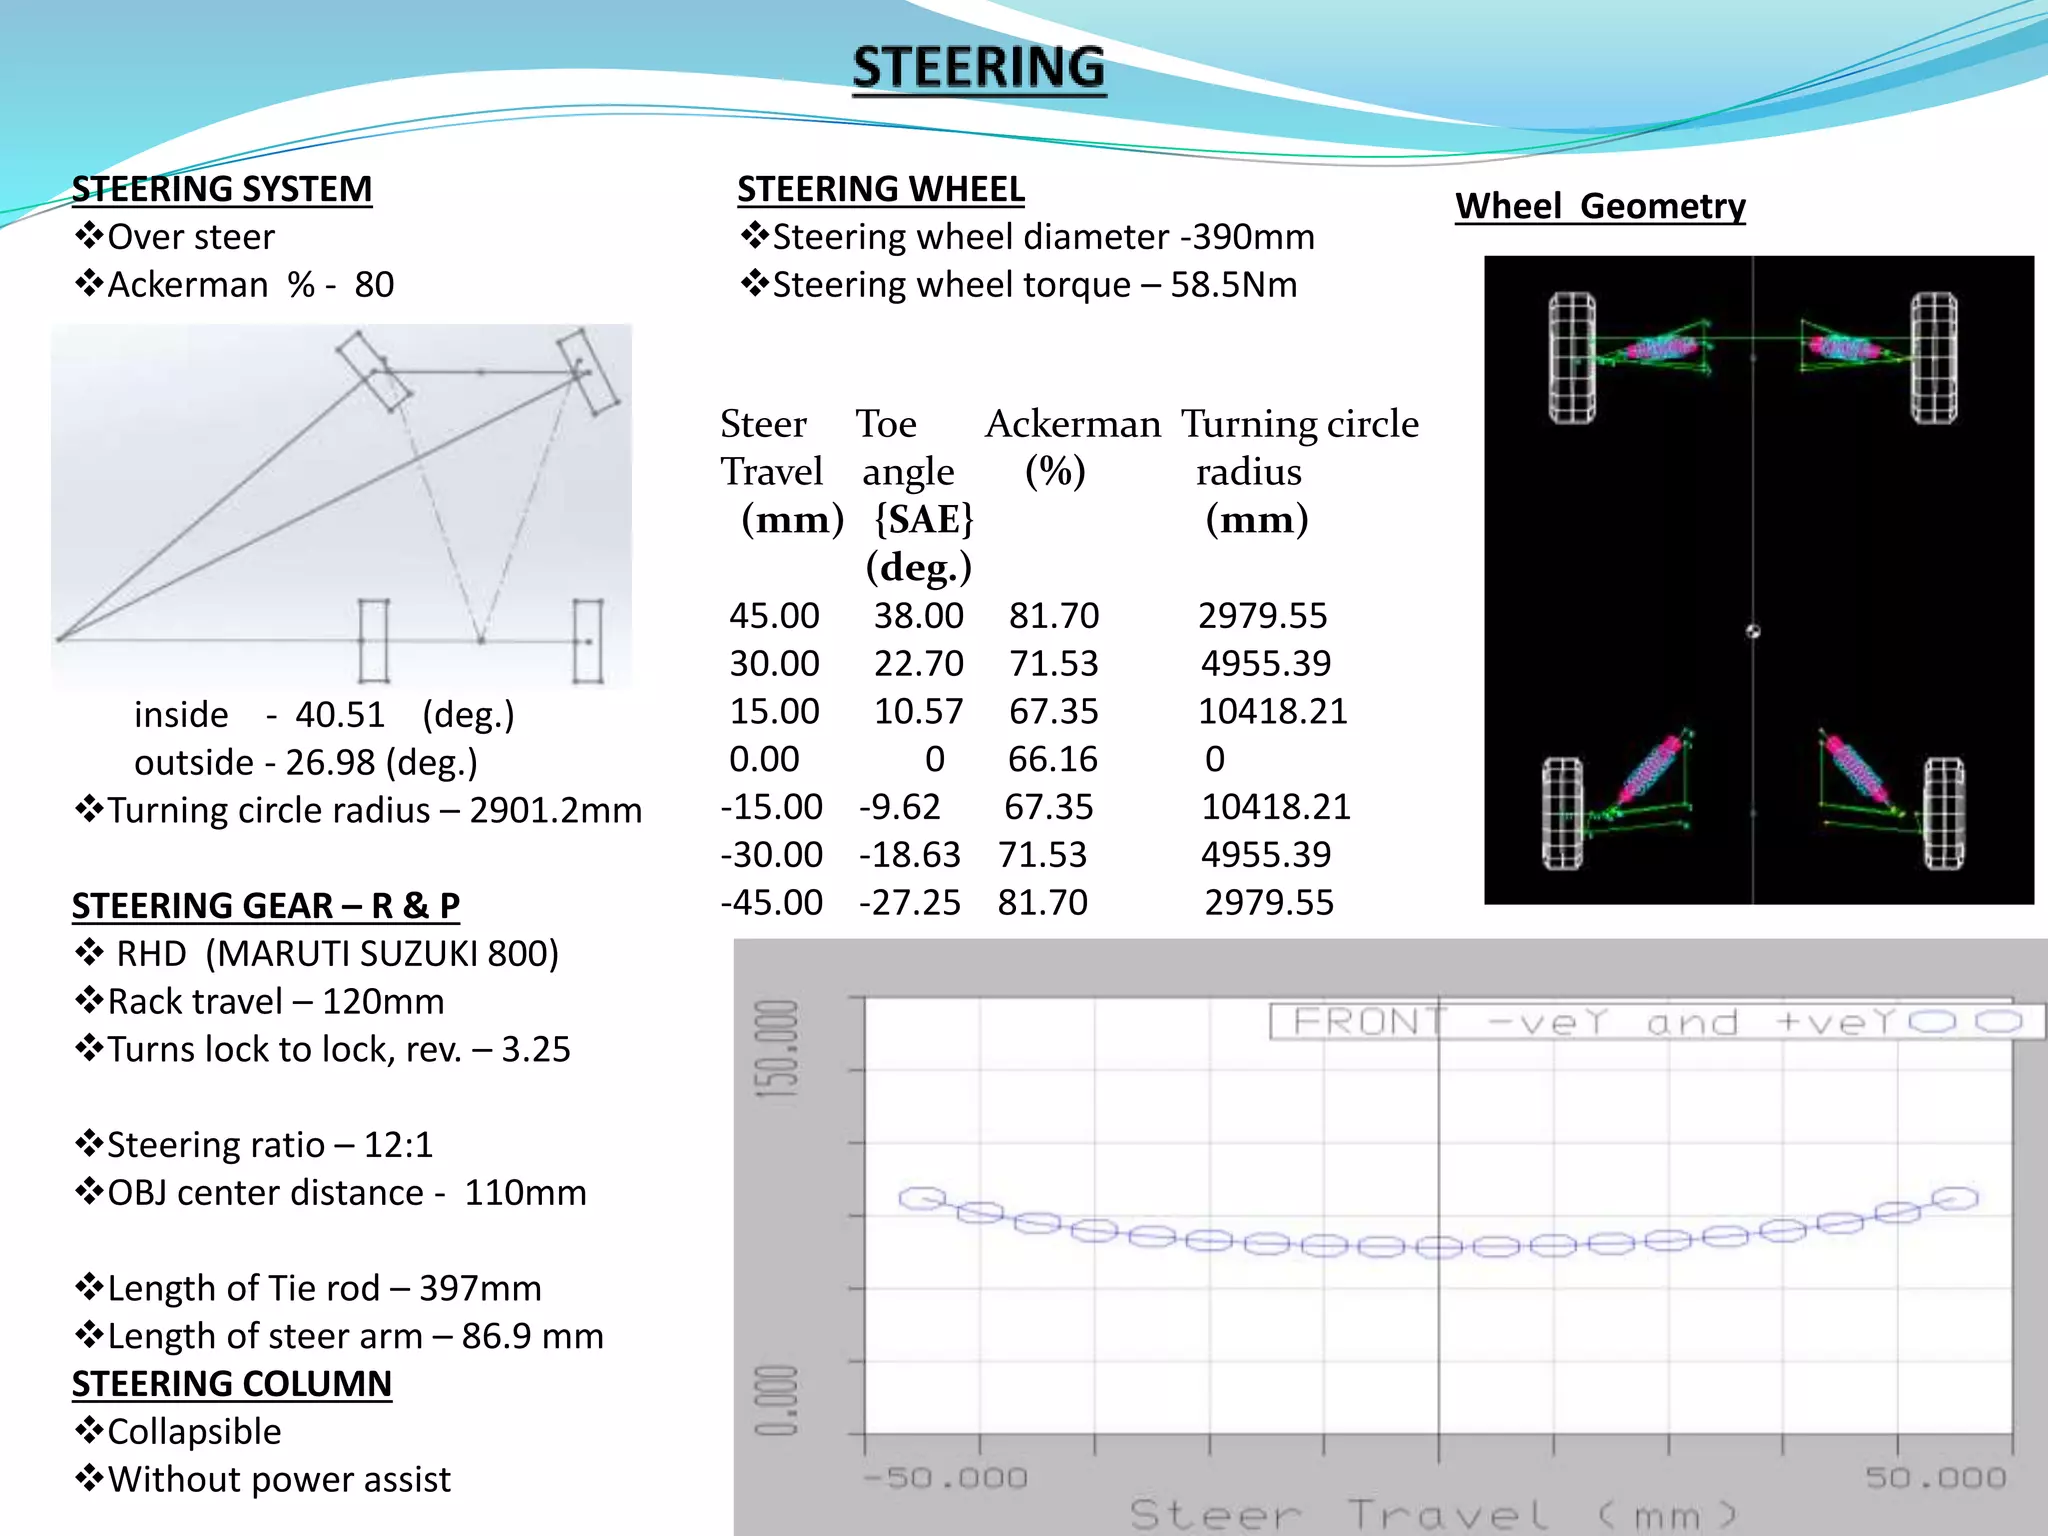
Task: Select turning radius value 2979.55 top row
Action: (x=1262, y=616)
